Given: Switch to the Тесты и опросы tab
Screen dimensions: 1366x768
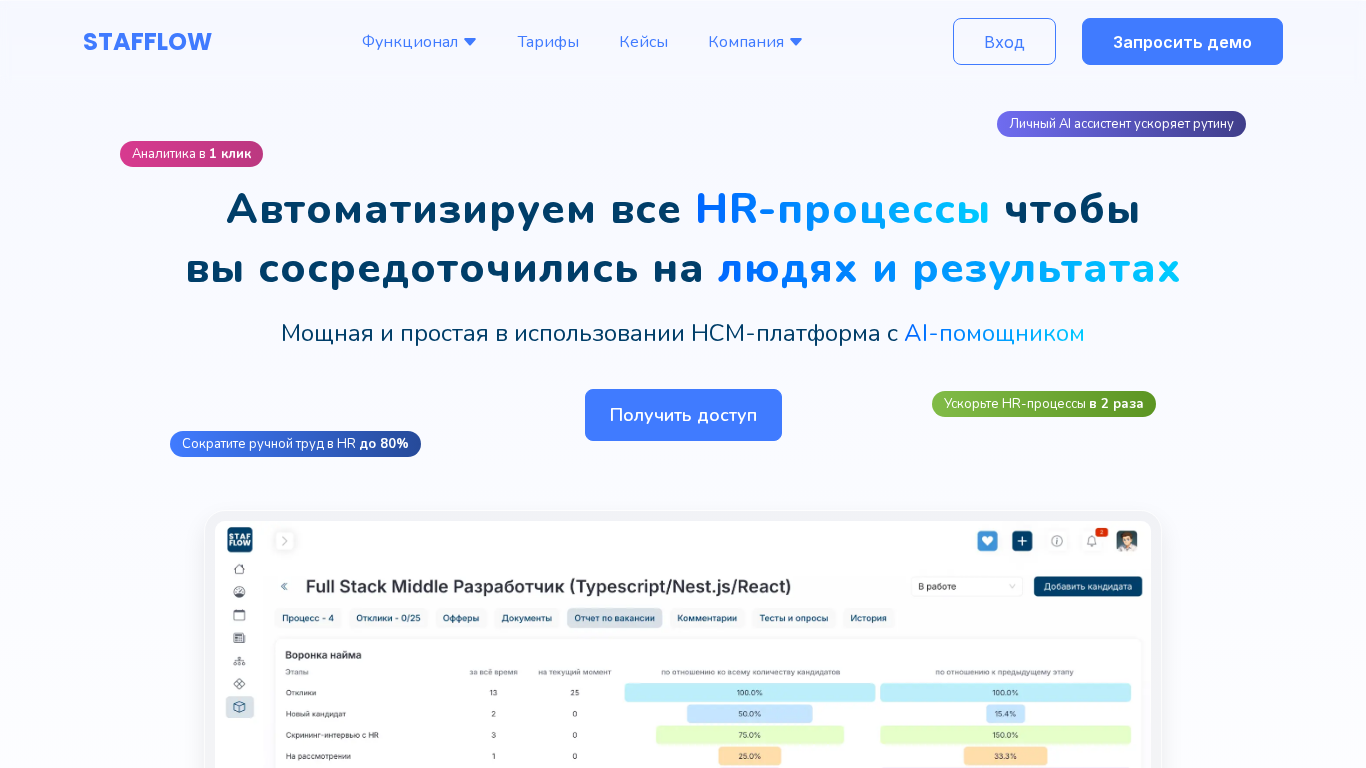Looking at the screenshot, I should pos(794,618).
